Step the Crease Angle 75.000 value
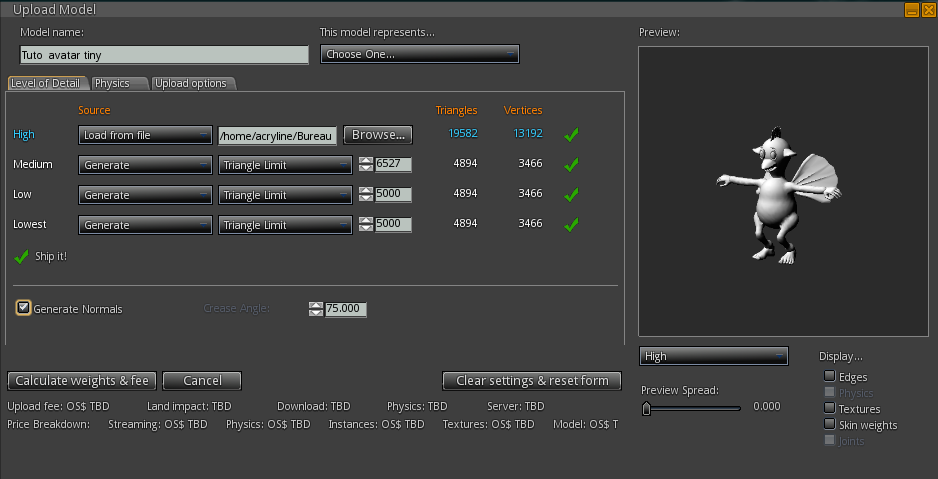Viewport: 938px width, 479px height. click(316, 309)
